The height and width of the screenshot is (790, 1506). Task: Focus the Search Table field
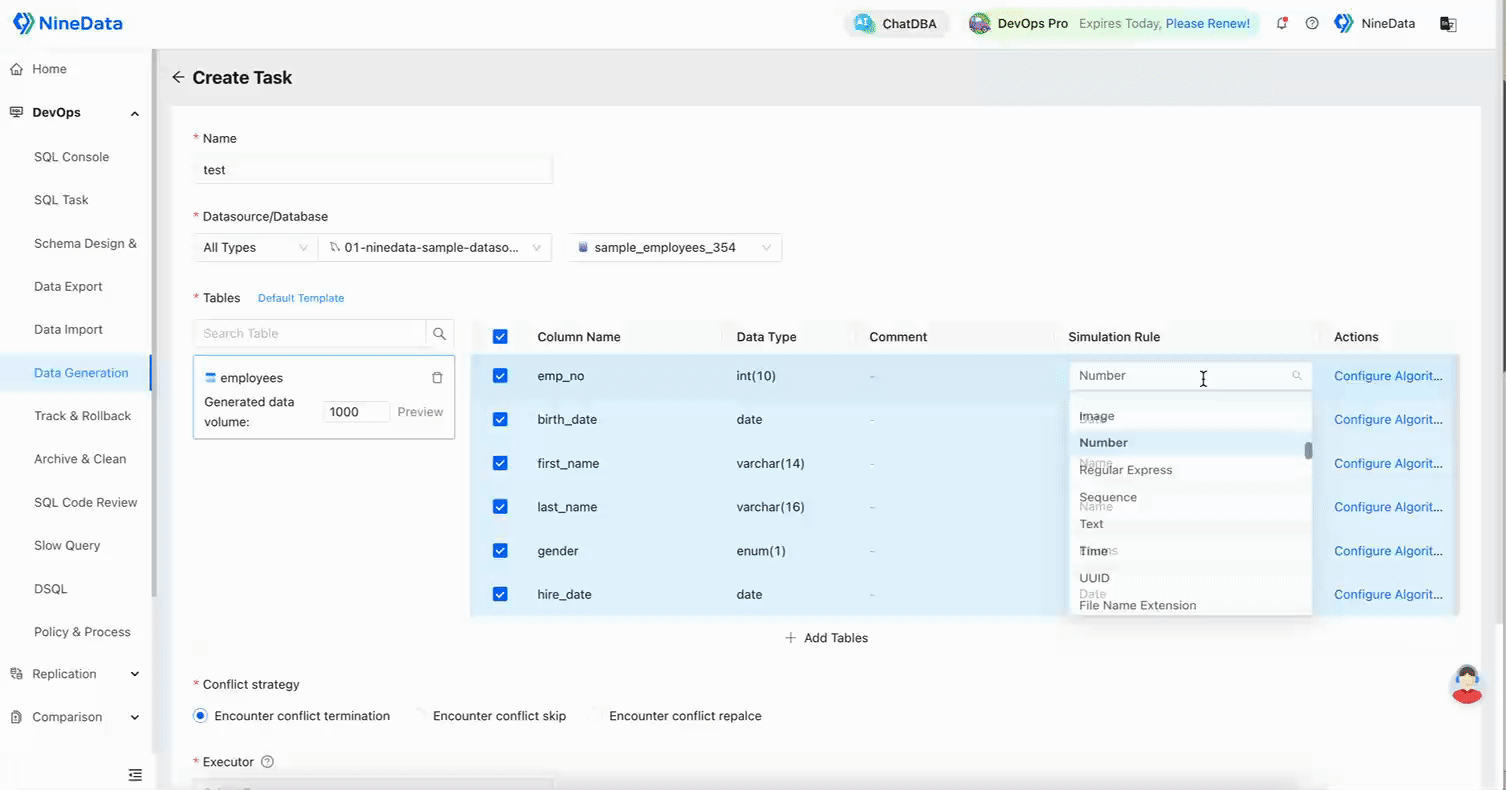click(x=309, y=334)
